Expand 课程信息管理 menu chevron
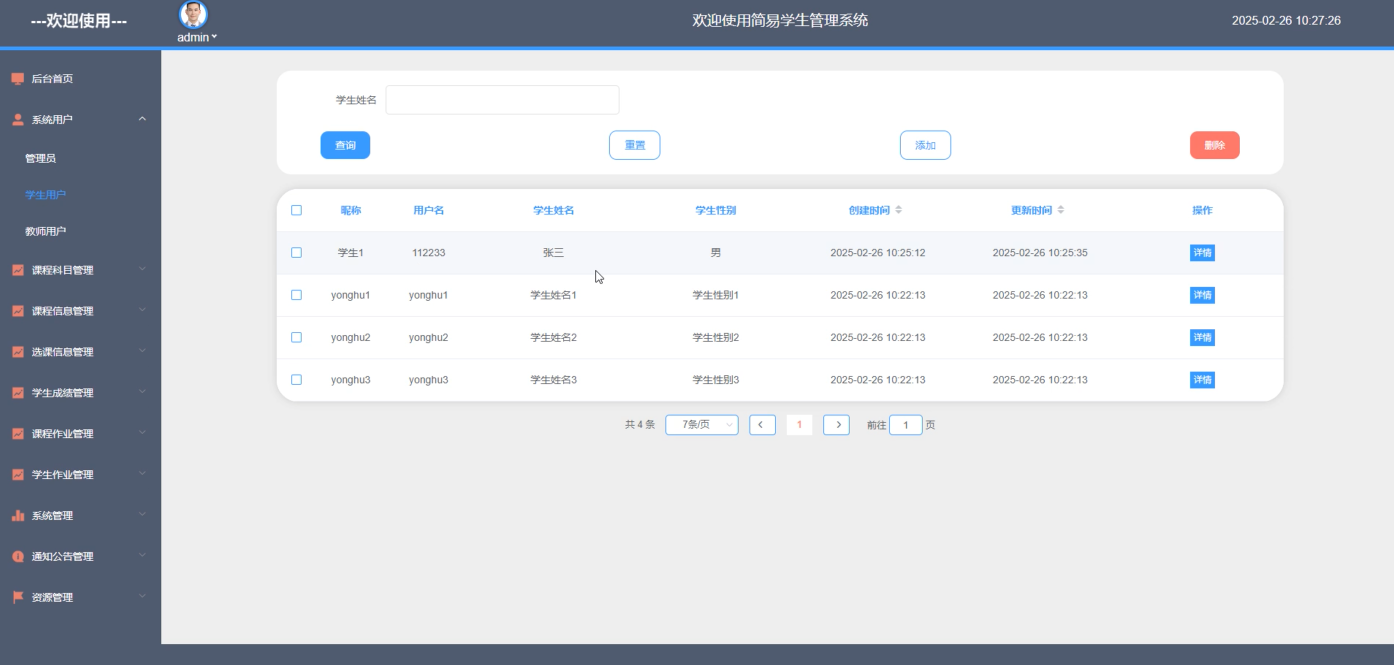The image size is (1394, 665). [142, 310]
